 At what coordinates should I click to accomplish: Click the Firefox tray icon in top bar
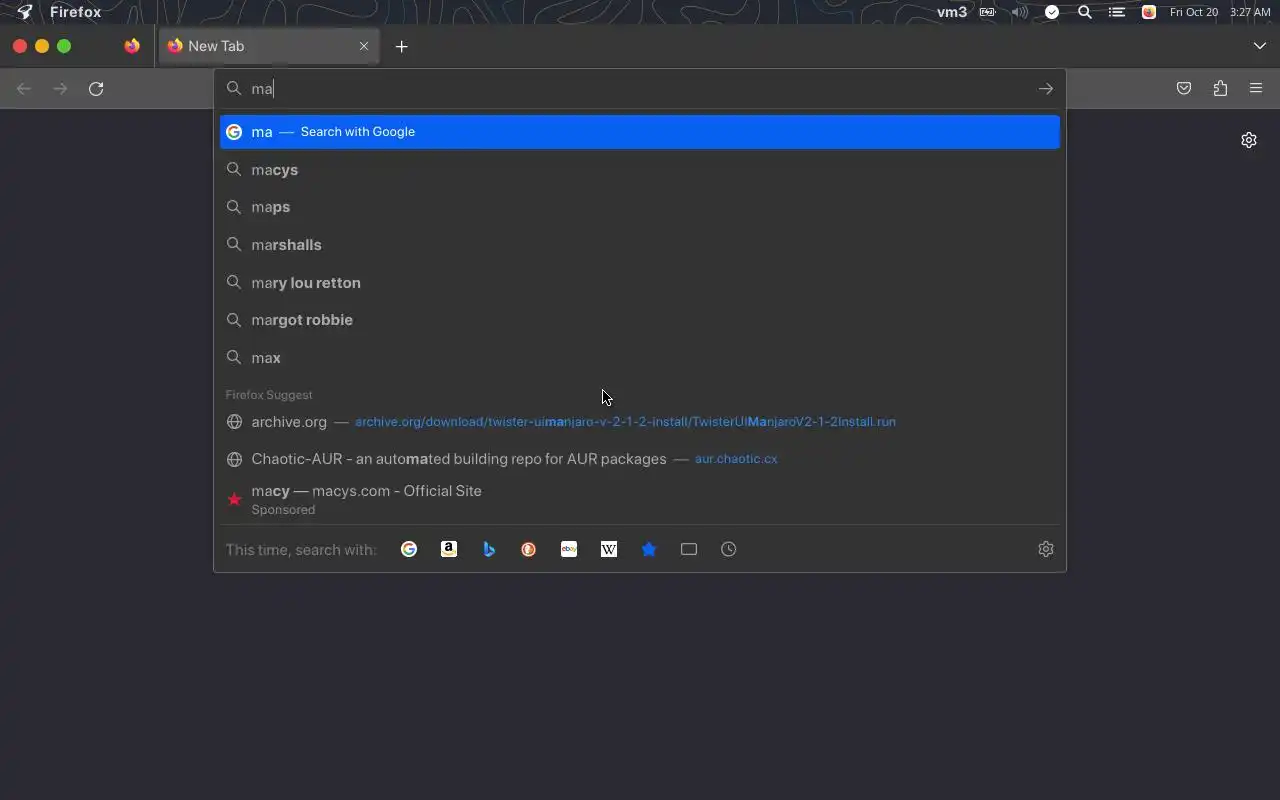[1149, 12]
